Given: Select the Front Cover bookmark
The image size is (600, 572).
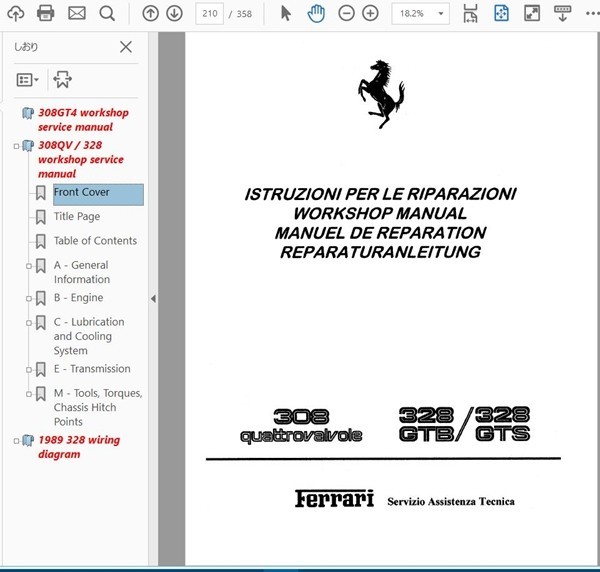Looking at the screenshot, I should tap(98, 194).
